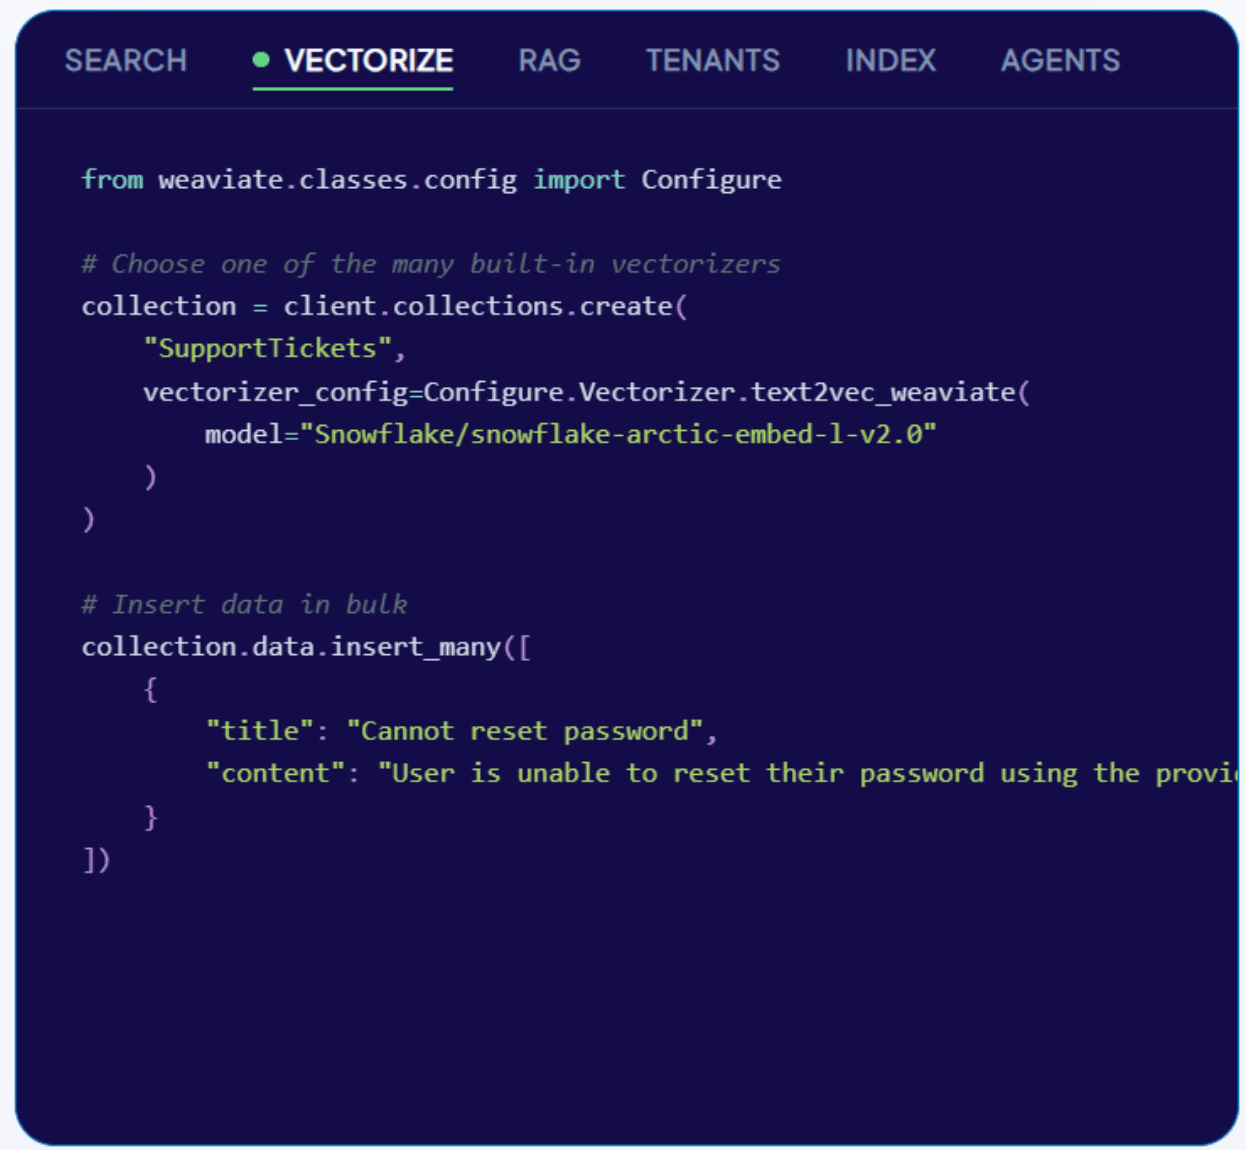Open the AGENTS tab
1246x1150 pixels.
[1060, 61]
